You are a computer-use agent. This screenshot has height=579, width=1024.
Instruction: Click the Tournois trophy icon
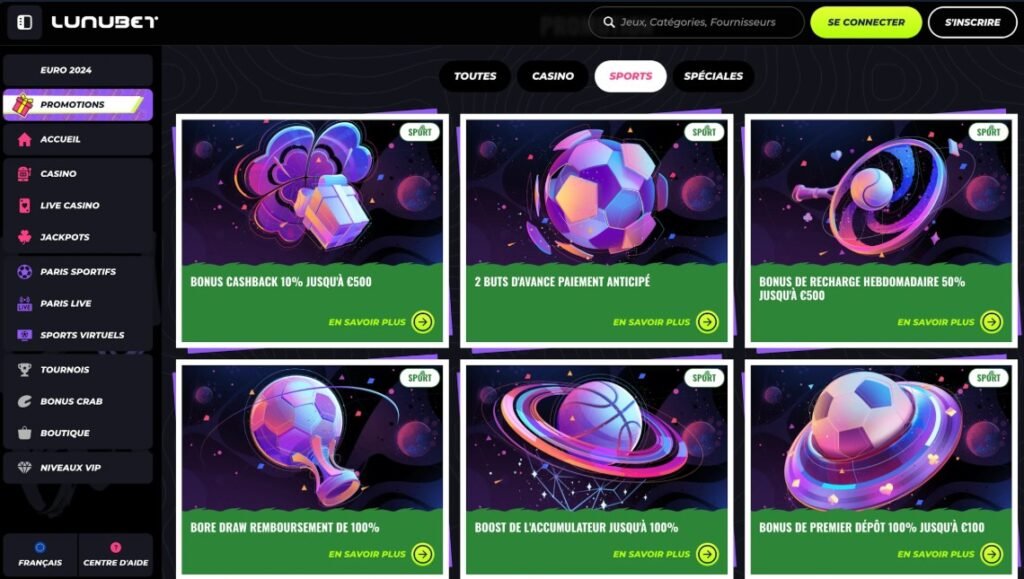pyautogui.click(x=24, y=369)
